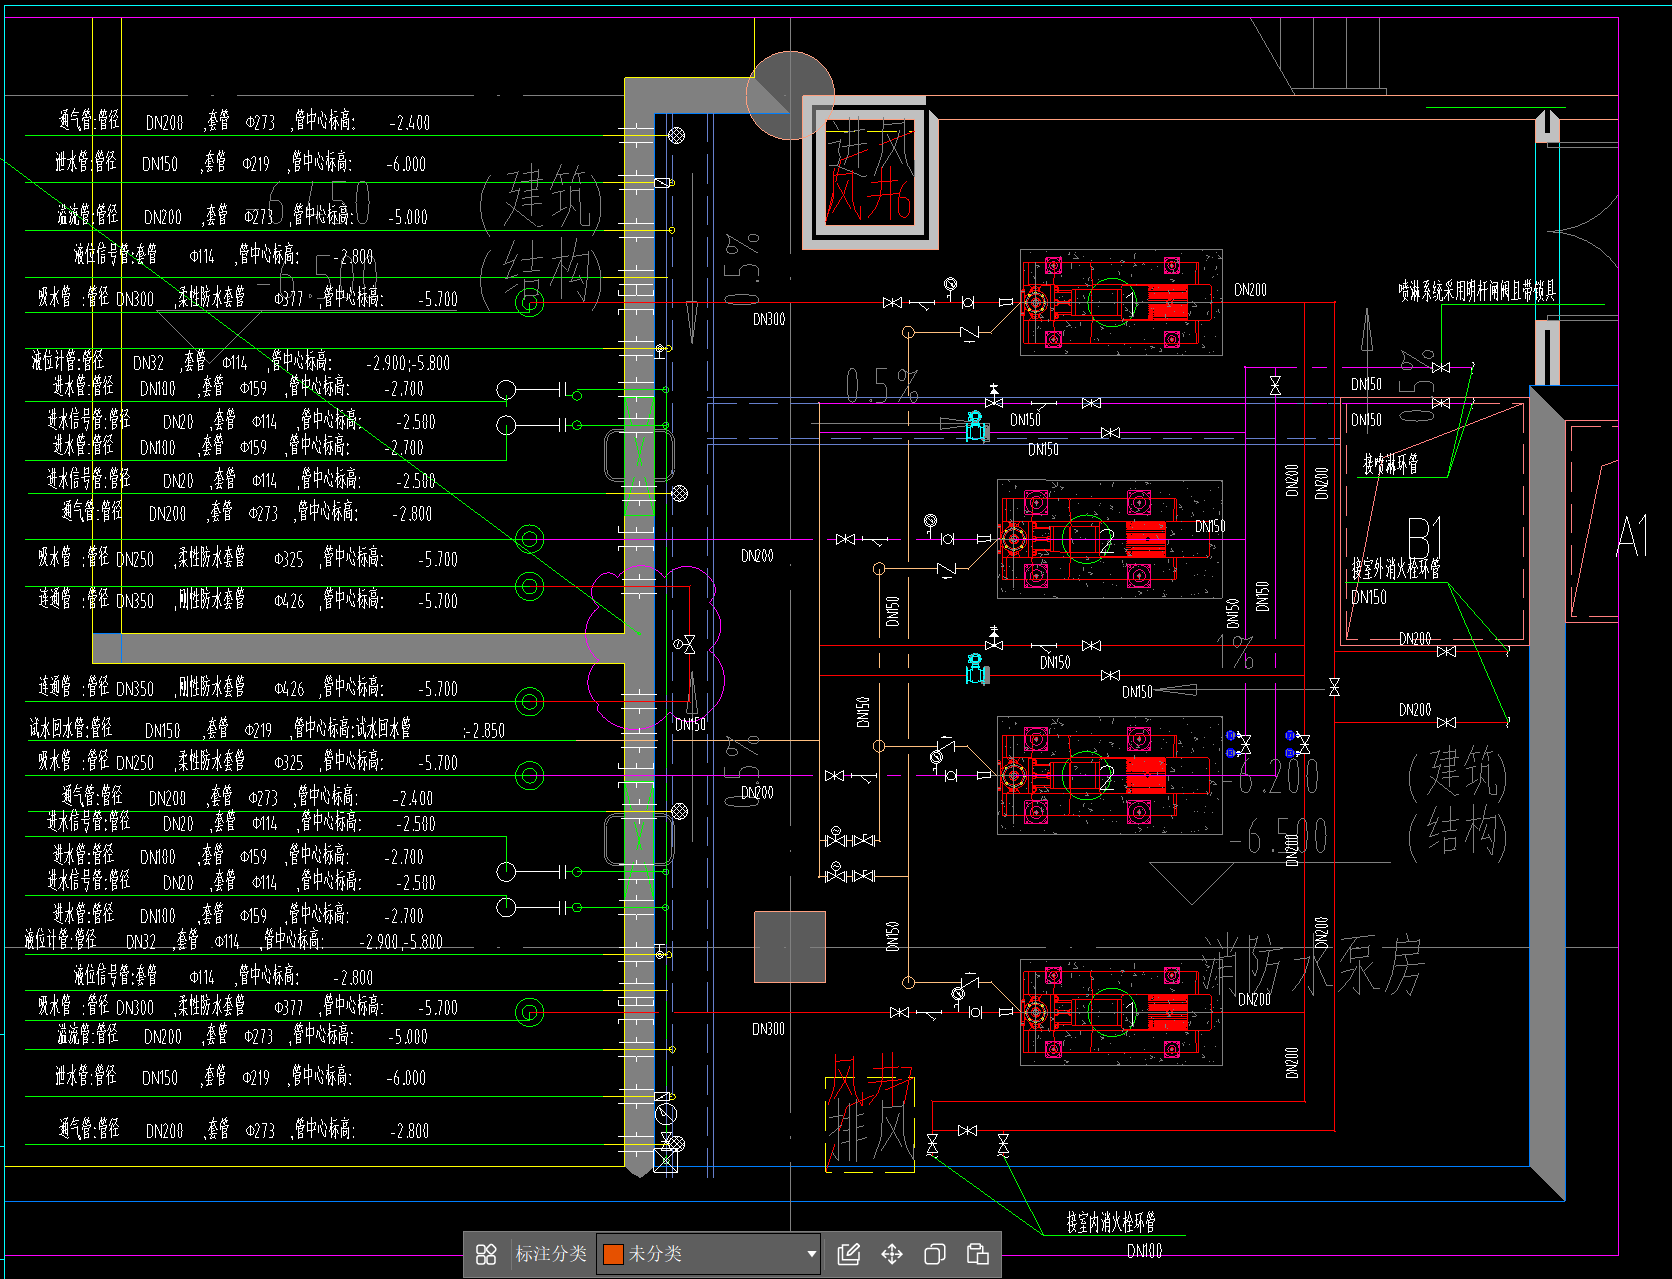Click the 标注分类 label

[551, 1254]
